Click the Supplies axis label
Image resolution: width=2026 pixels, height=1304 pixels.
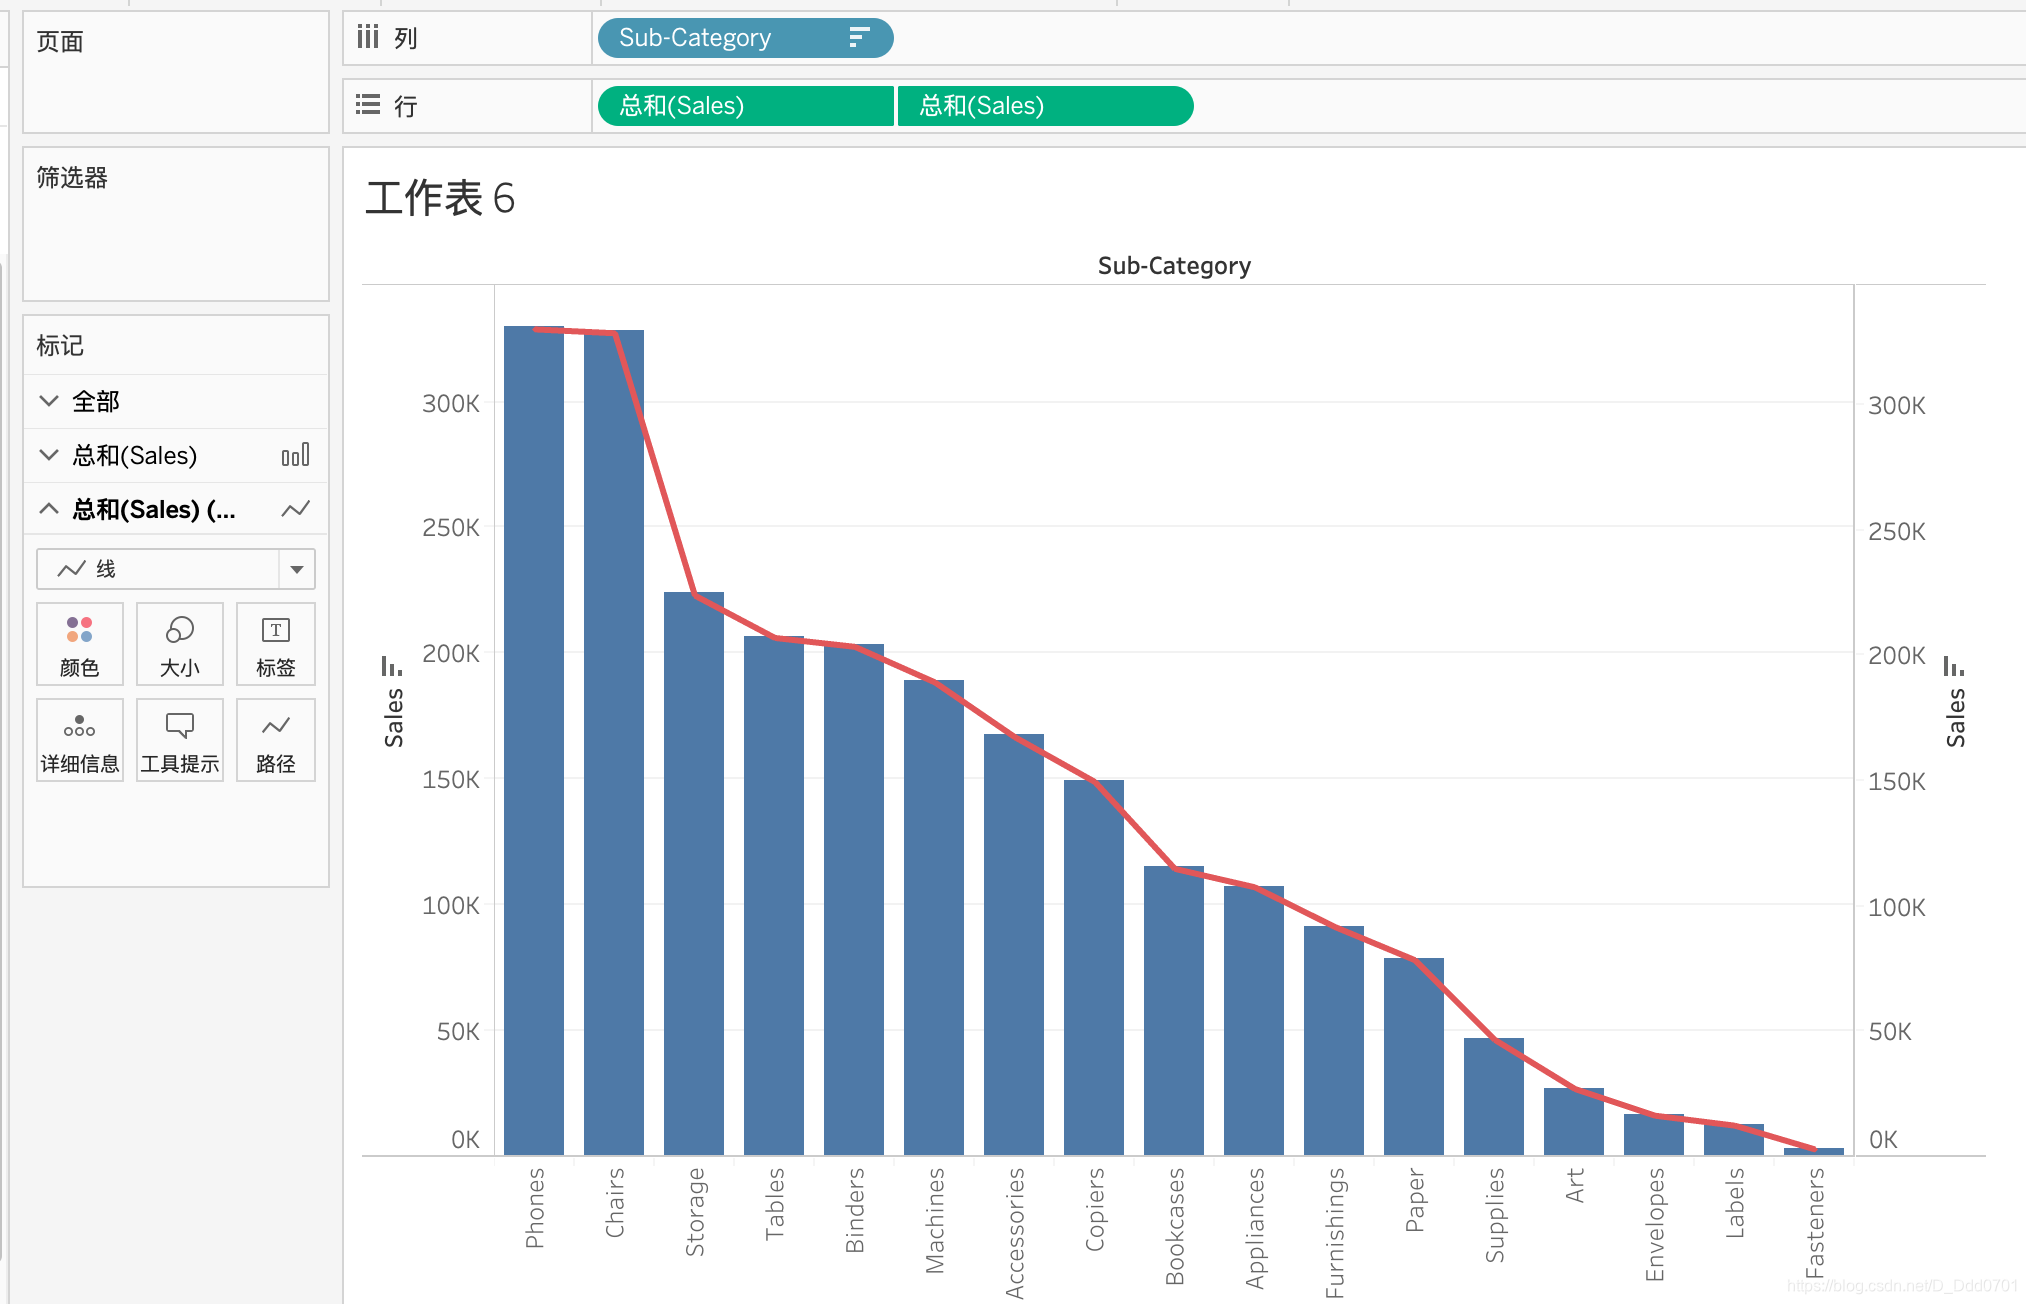point(1495,1215)
